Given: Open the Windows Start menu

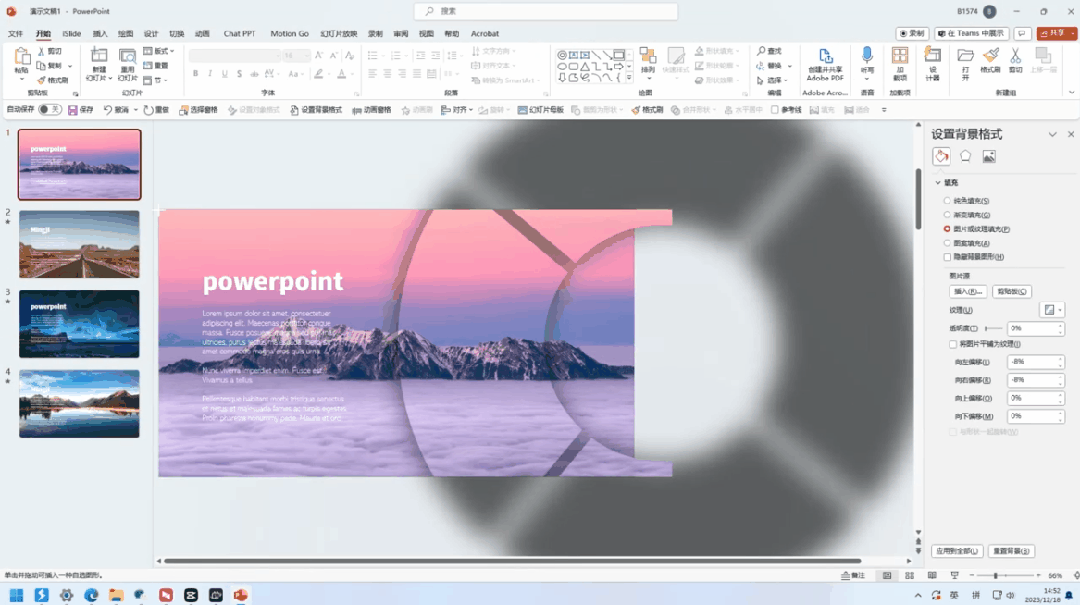Looking at the screenshot, I should coord(17,595).
